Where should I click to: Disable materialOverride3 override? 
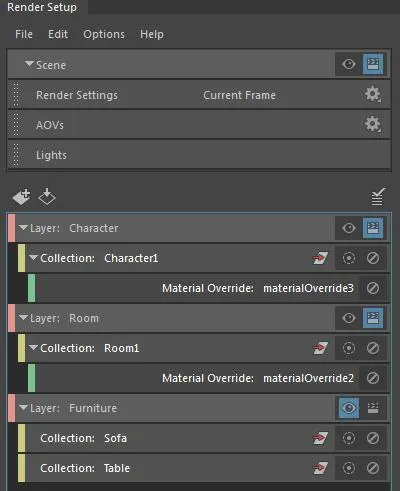373,288
